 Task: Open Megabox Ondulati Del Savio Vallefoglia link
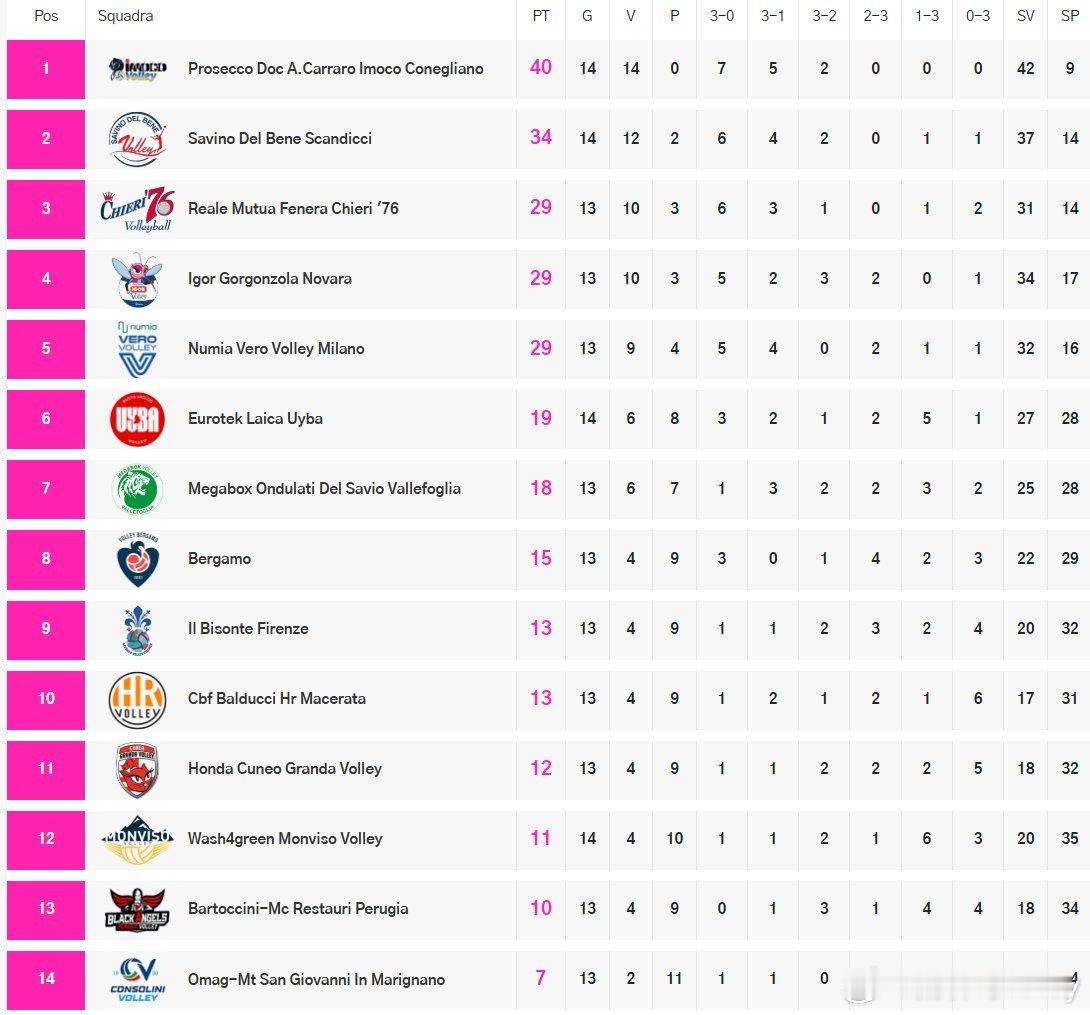click(x=324, y=489)
